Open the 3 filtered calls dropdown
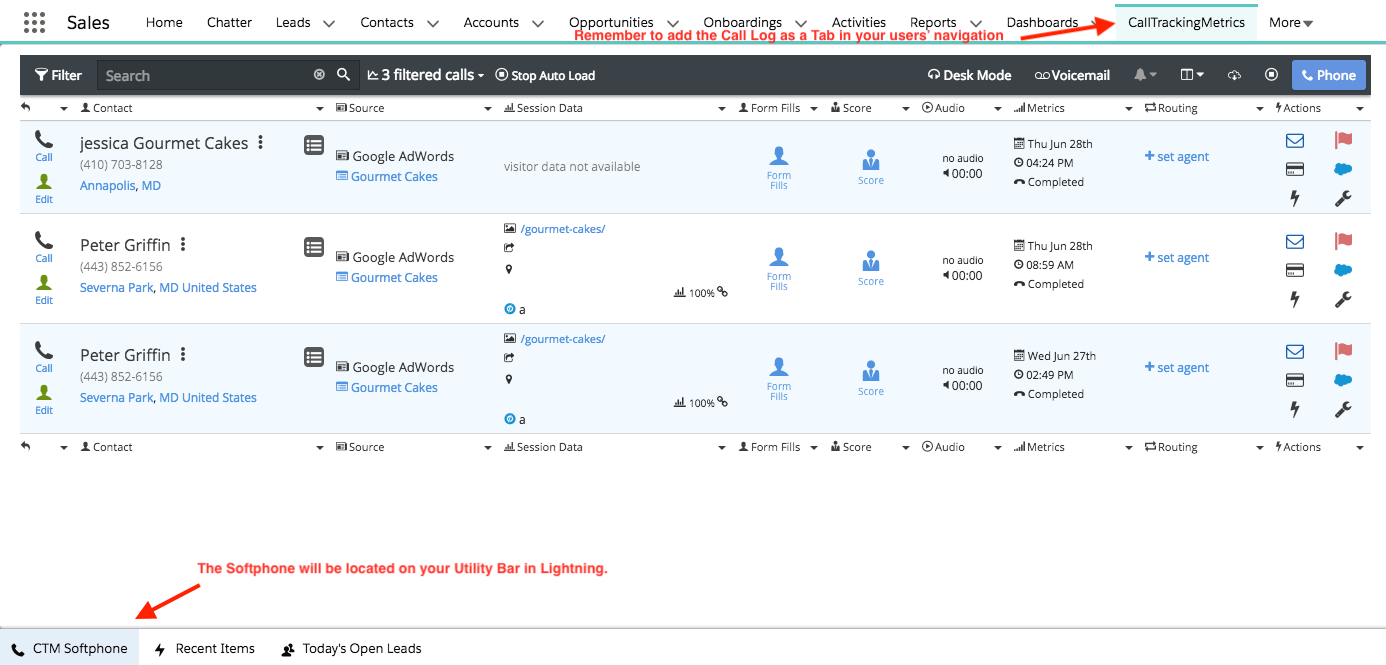 [425, 75]
